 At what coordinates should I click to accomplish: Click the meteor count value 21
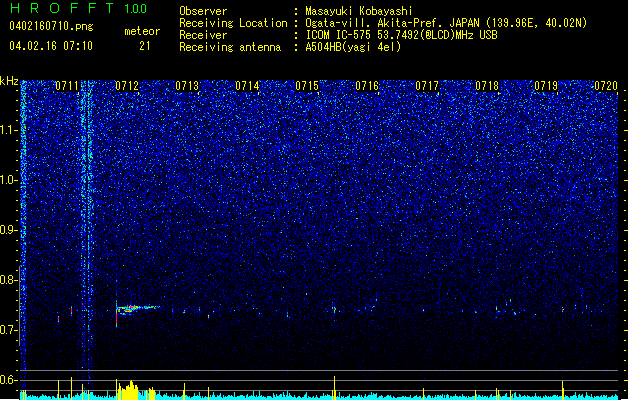[x=145, y=46]
